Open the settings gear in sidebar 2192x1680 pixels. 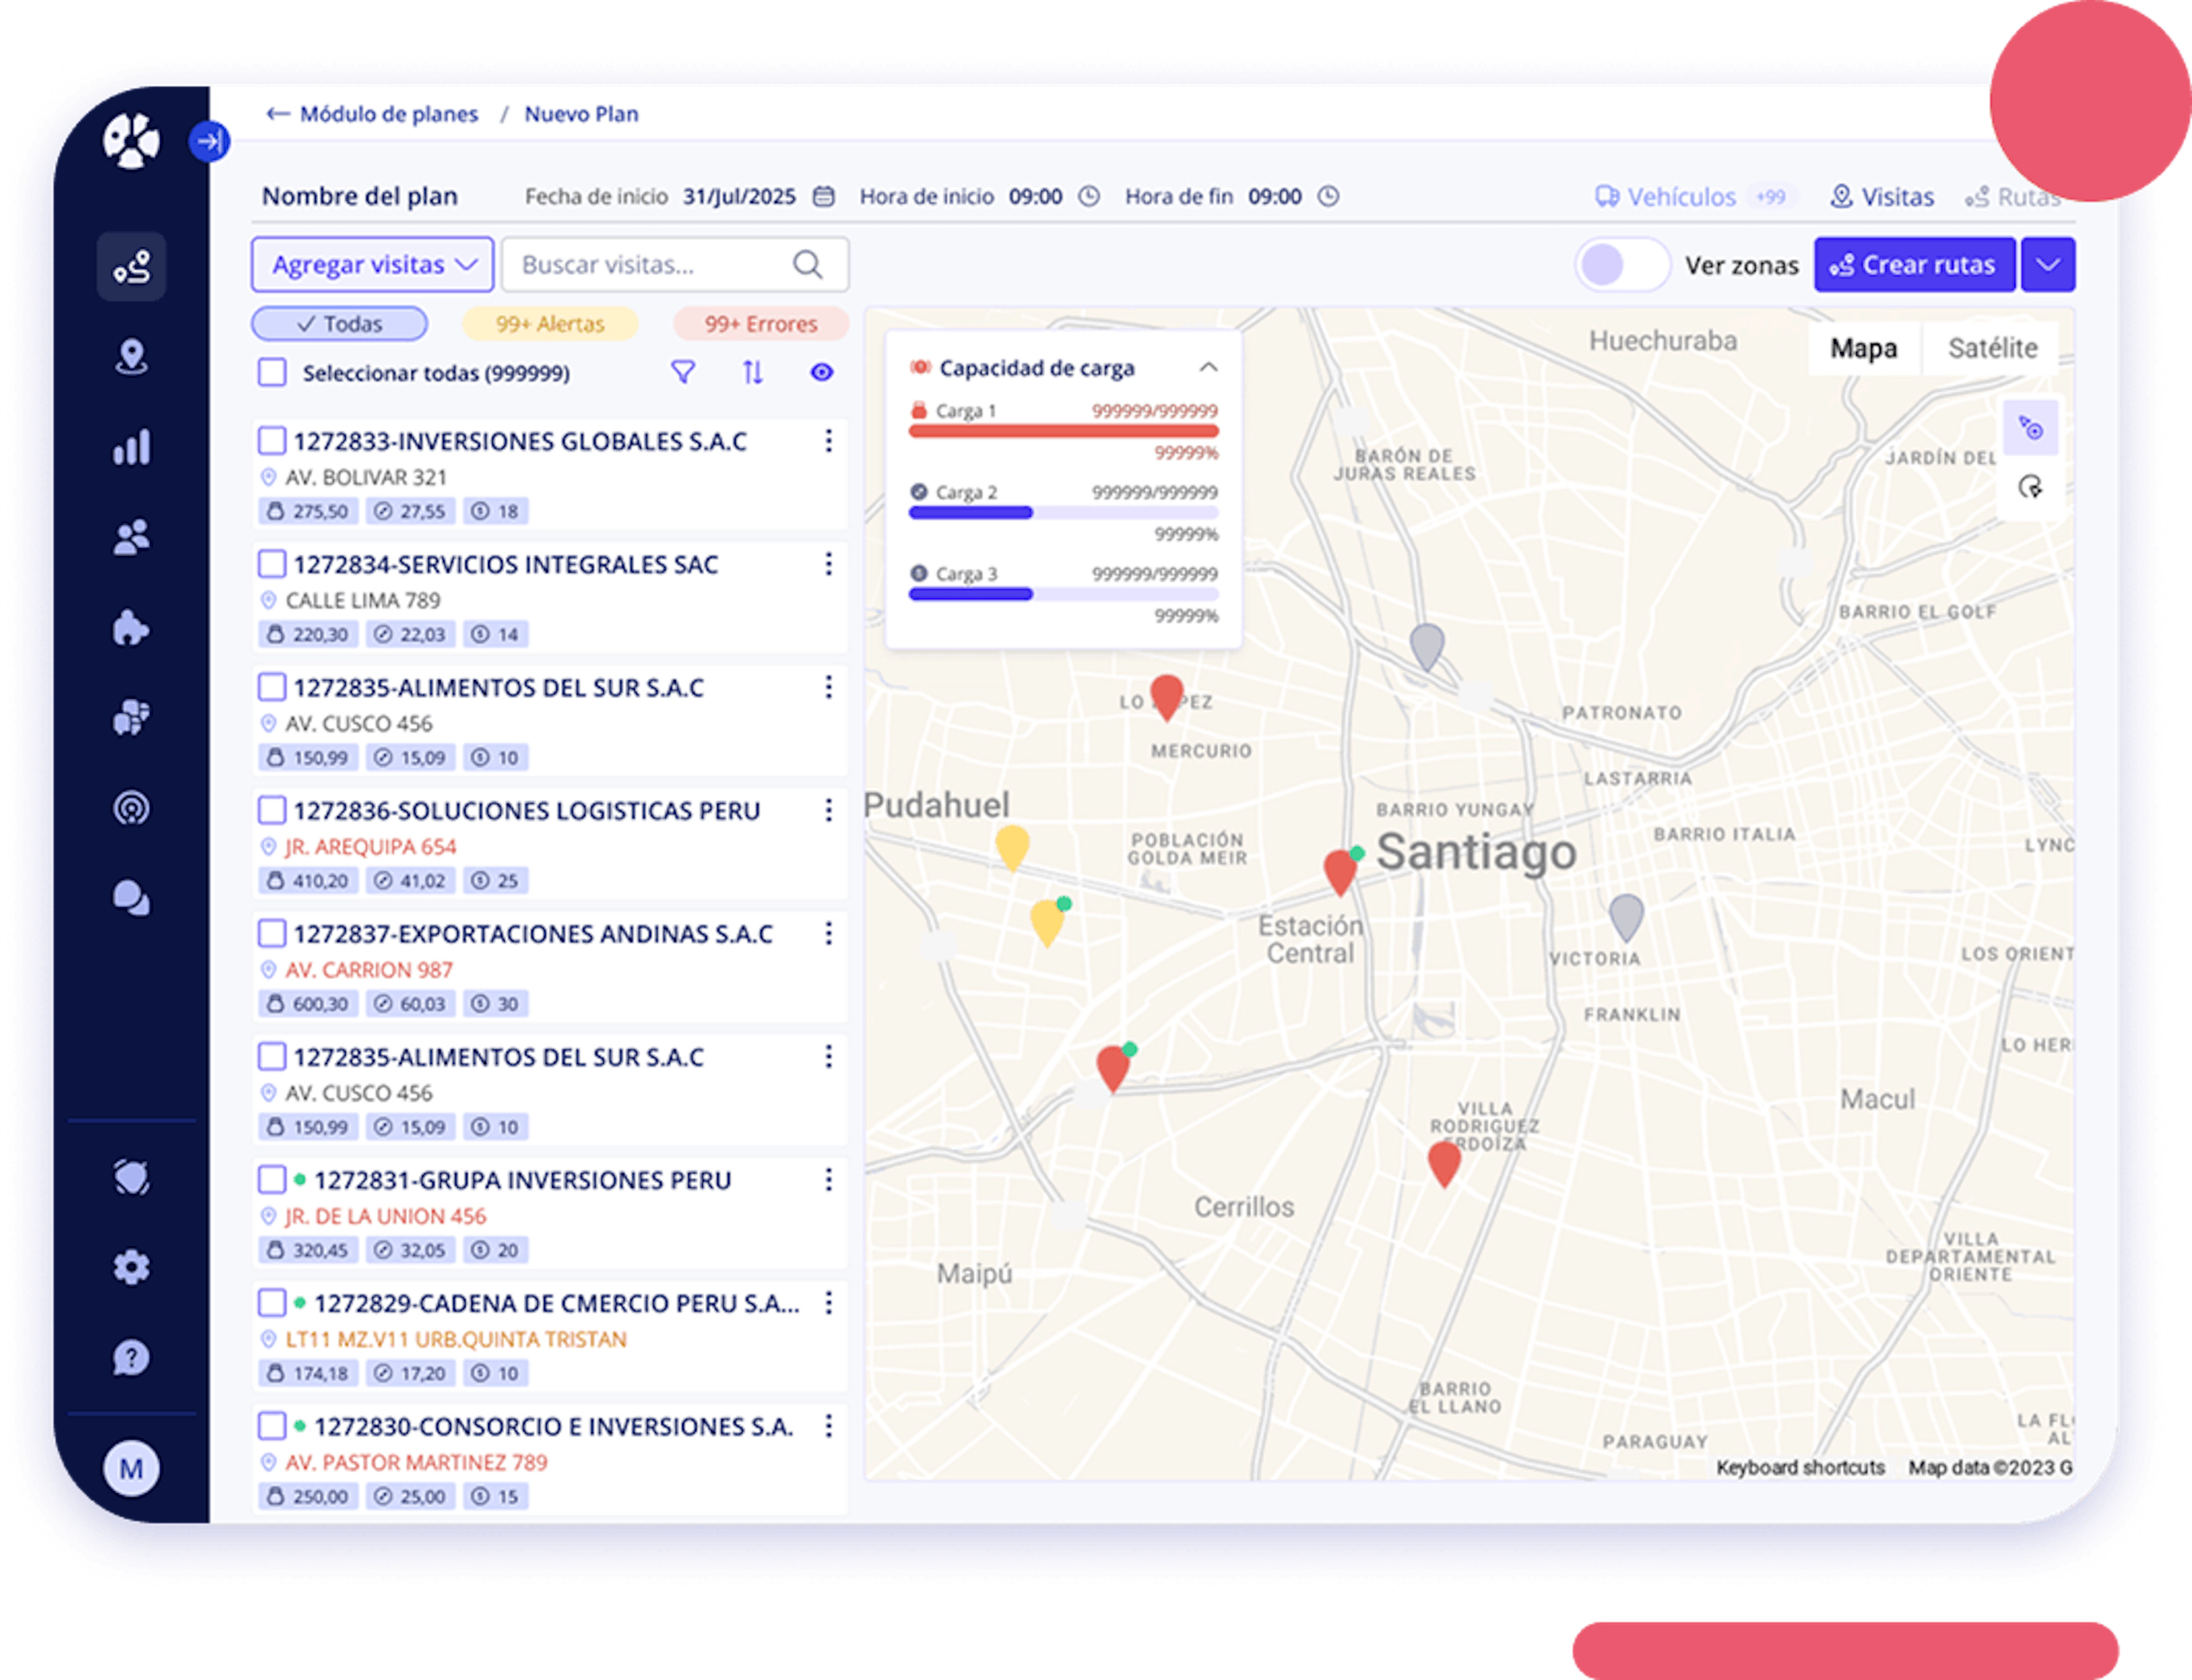pyautogui.click(x=131, y=1268)
